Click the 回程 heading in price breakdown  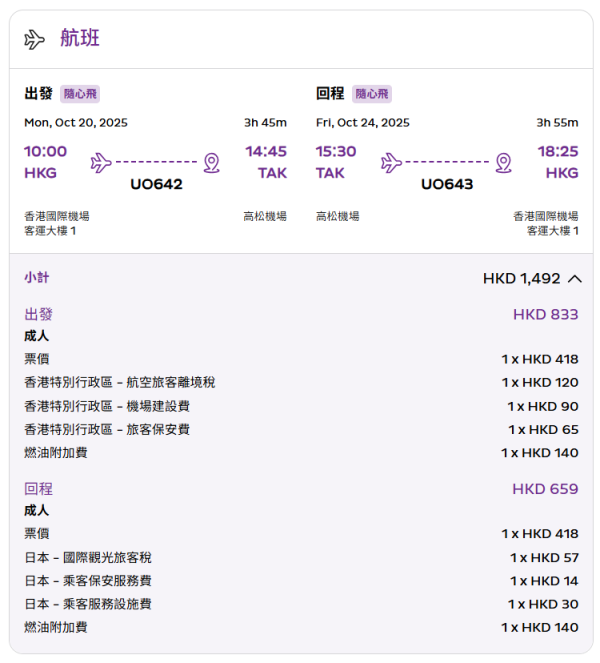point(38,489)
